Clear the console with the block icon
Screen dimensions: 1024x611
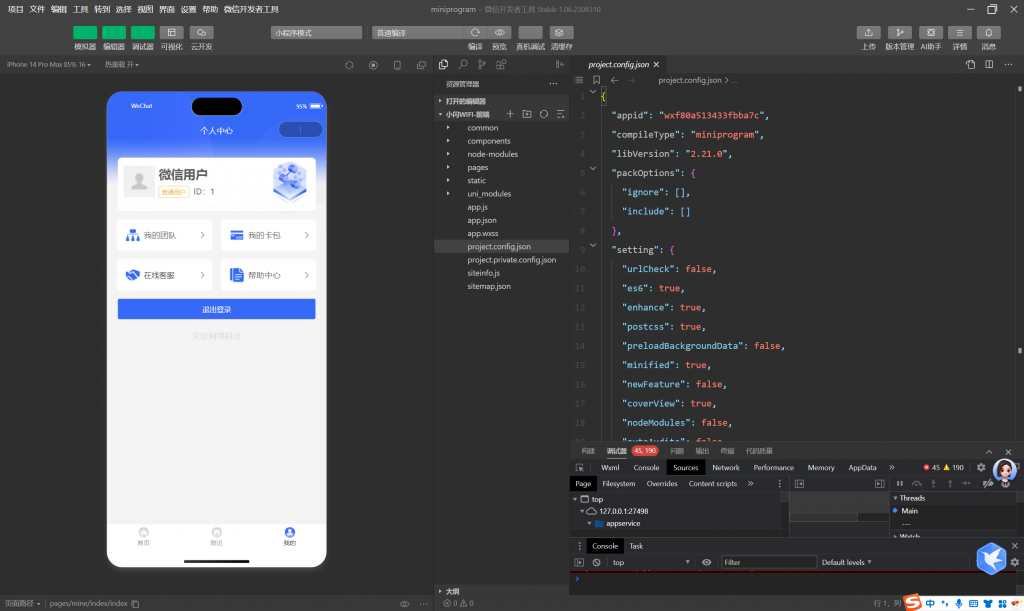pyautogui.click(x=597, y=563)
